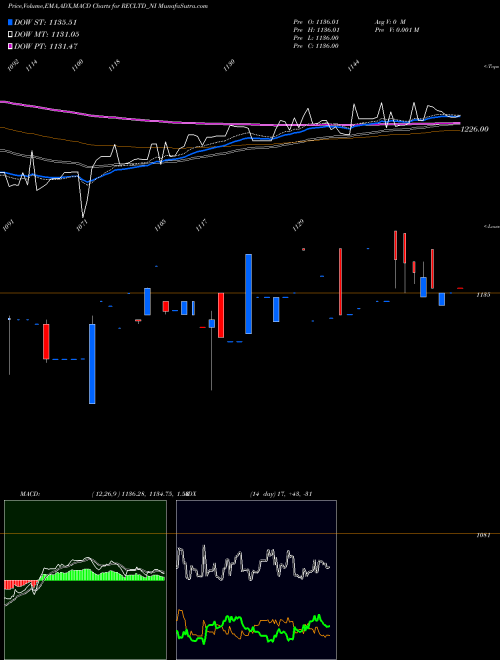Click the tallest blue candlestick in the middle

[x=248, y=294]
